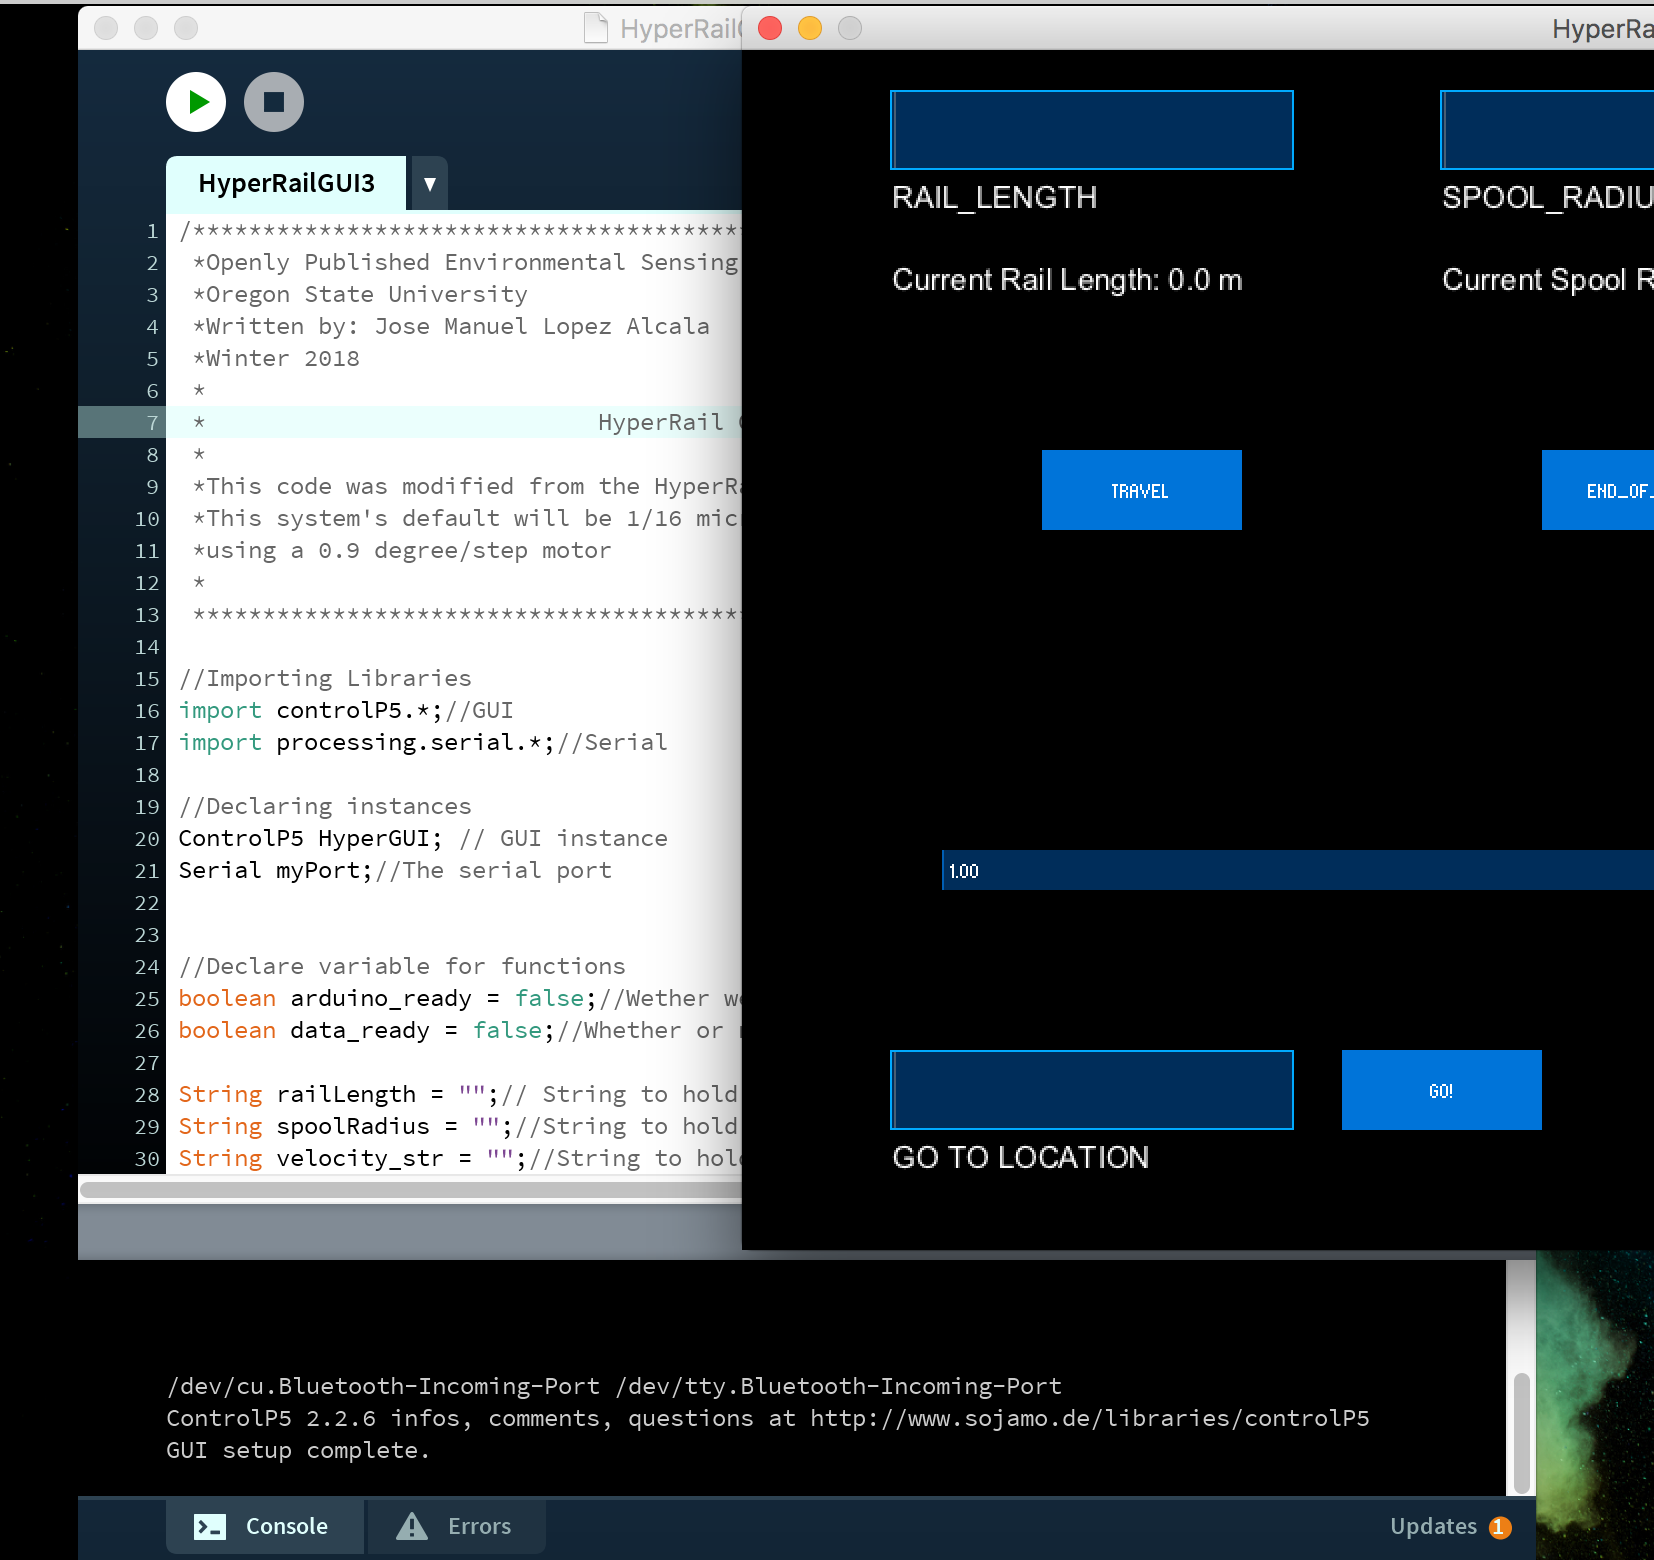This screenshot has width=1654, height=1560.
Task: Click the console vertical scrollbar thumb
Action: (1521, 1433)
